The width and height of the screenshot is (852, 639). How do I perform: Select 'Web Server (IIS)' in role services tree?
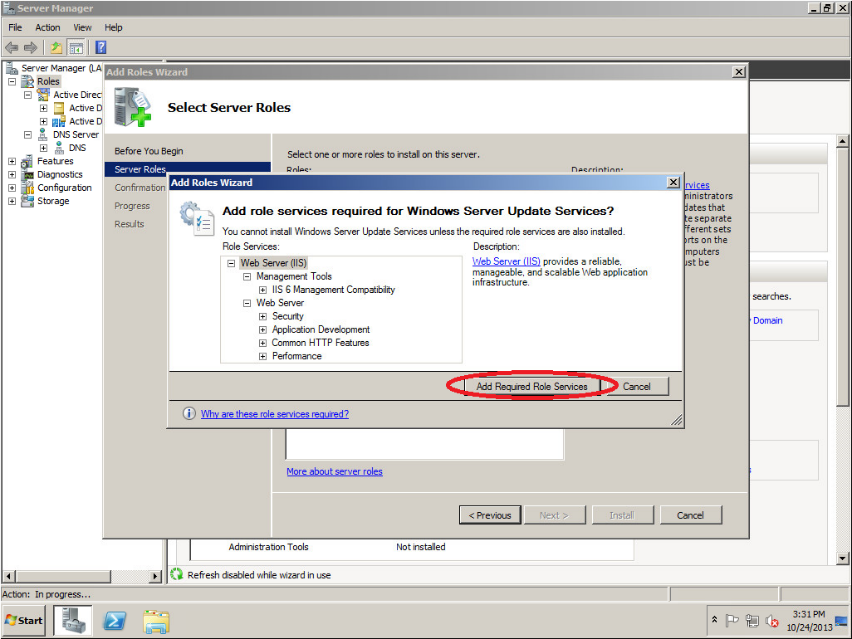pos(274,263)
